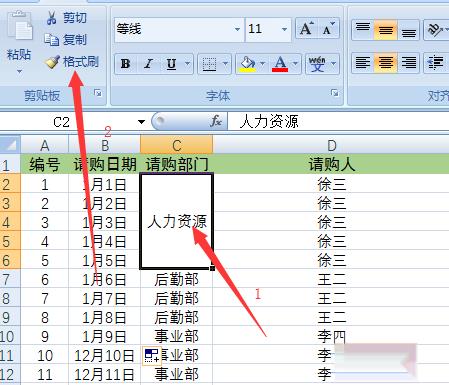
Task: Apply cell Borders button
Action: (209, 63)
